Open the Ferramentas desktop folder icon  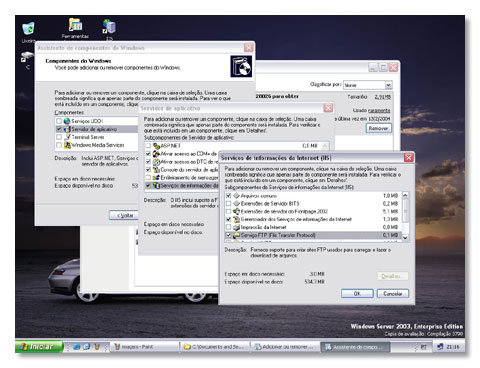pos(75,25)
